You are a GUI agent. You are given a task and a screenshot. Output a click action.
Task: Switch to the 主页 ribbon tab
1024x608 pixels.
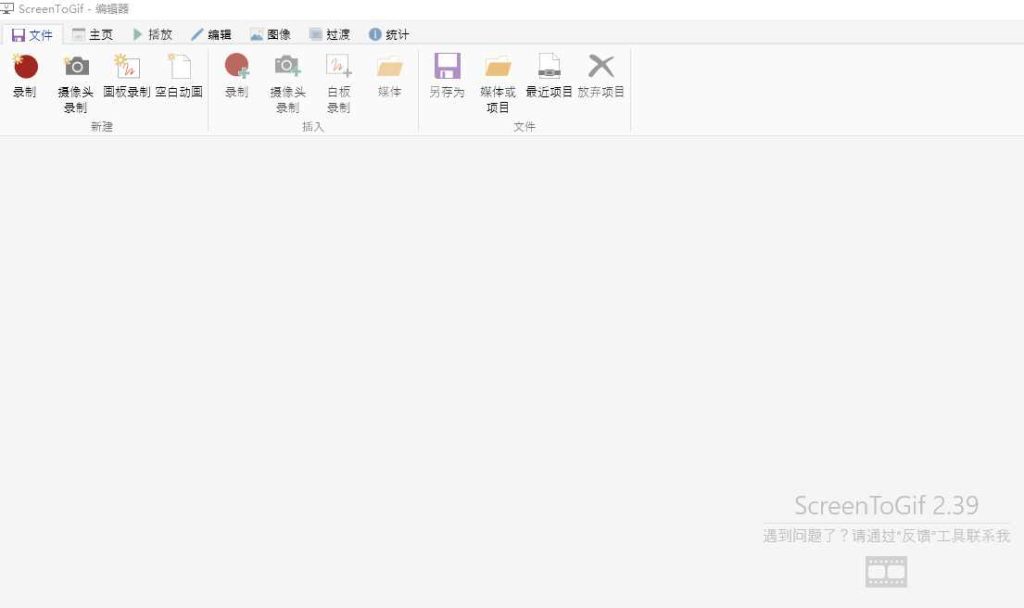pyautogui.click(x=94, y=33)
